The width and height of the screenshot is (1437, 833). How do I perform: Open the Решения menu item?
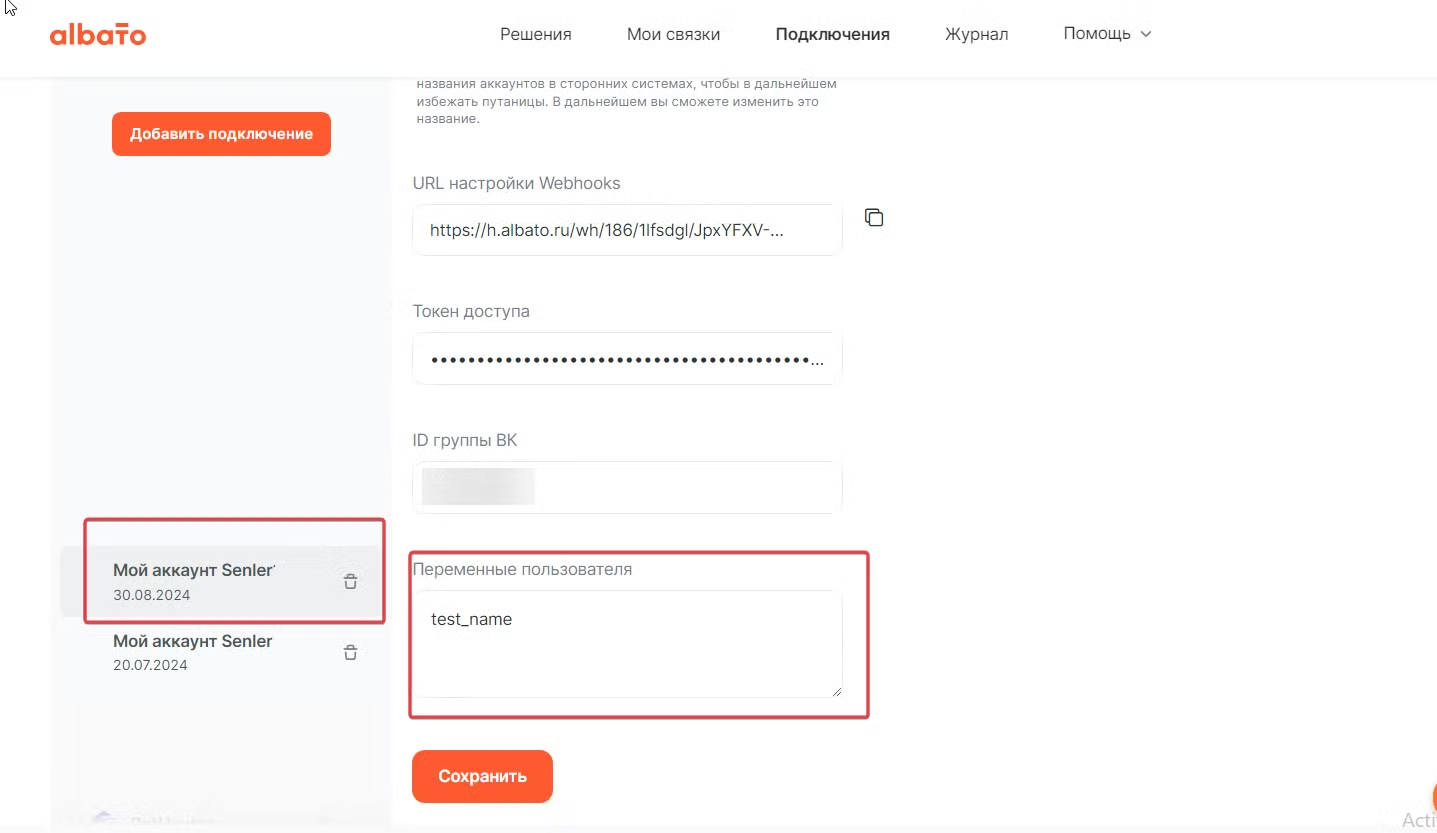click(535, 34)
